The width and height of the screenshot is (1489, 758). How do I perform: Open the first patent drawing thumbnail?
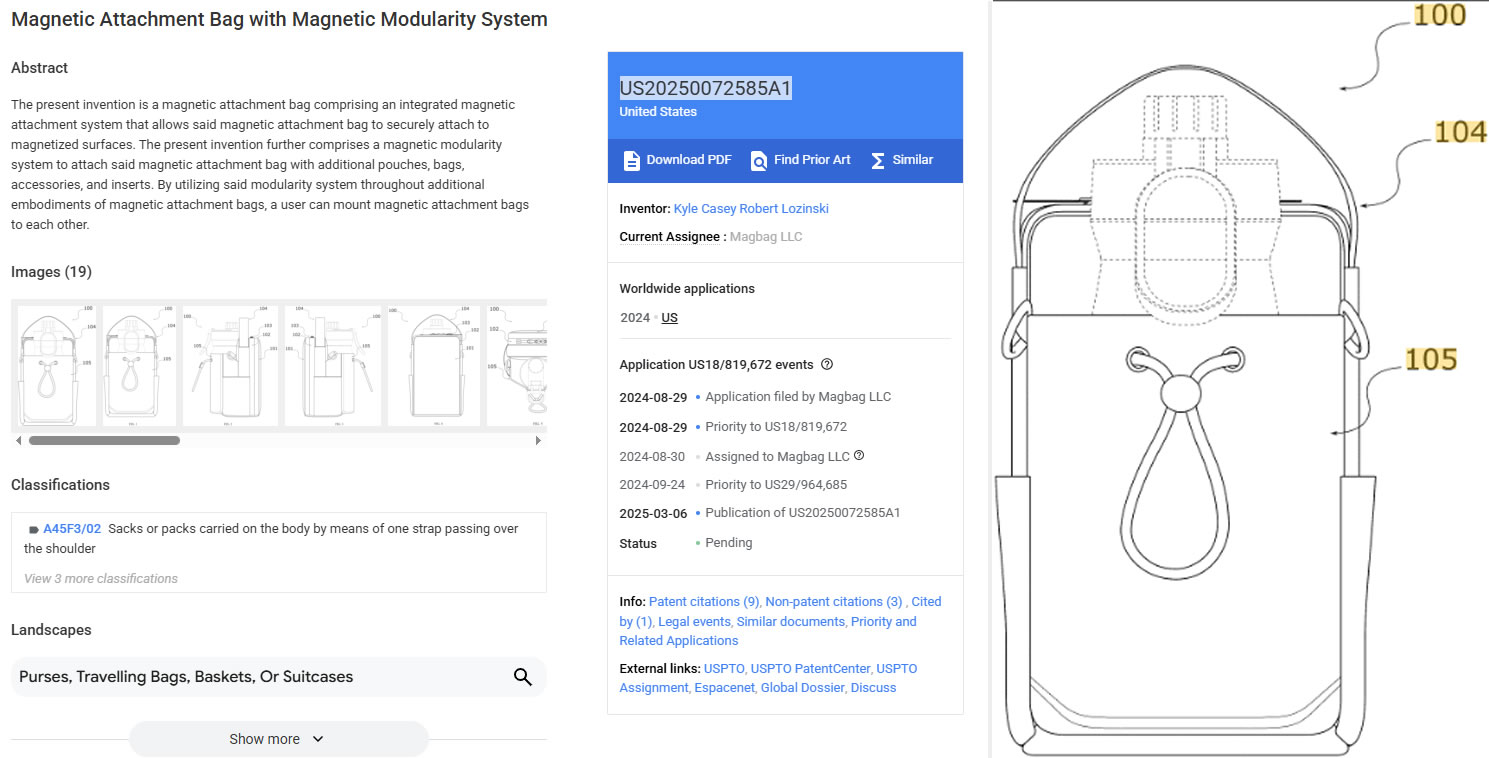pyautogui.click(x=57, y=366)
